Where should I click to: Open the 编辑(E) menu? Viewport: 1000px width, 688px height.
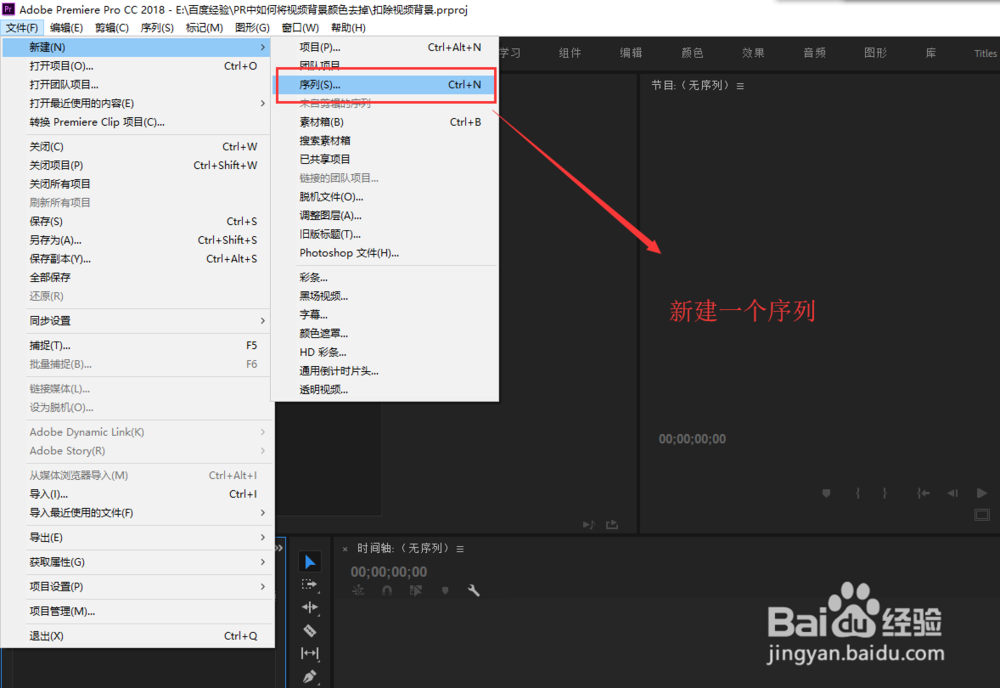[x=66, y=27]
